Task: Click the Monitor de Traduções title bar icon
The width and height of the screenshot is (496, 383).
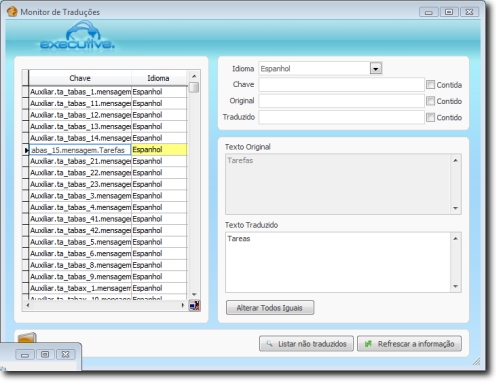Action: (12, 12)
